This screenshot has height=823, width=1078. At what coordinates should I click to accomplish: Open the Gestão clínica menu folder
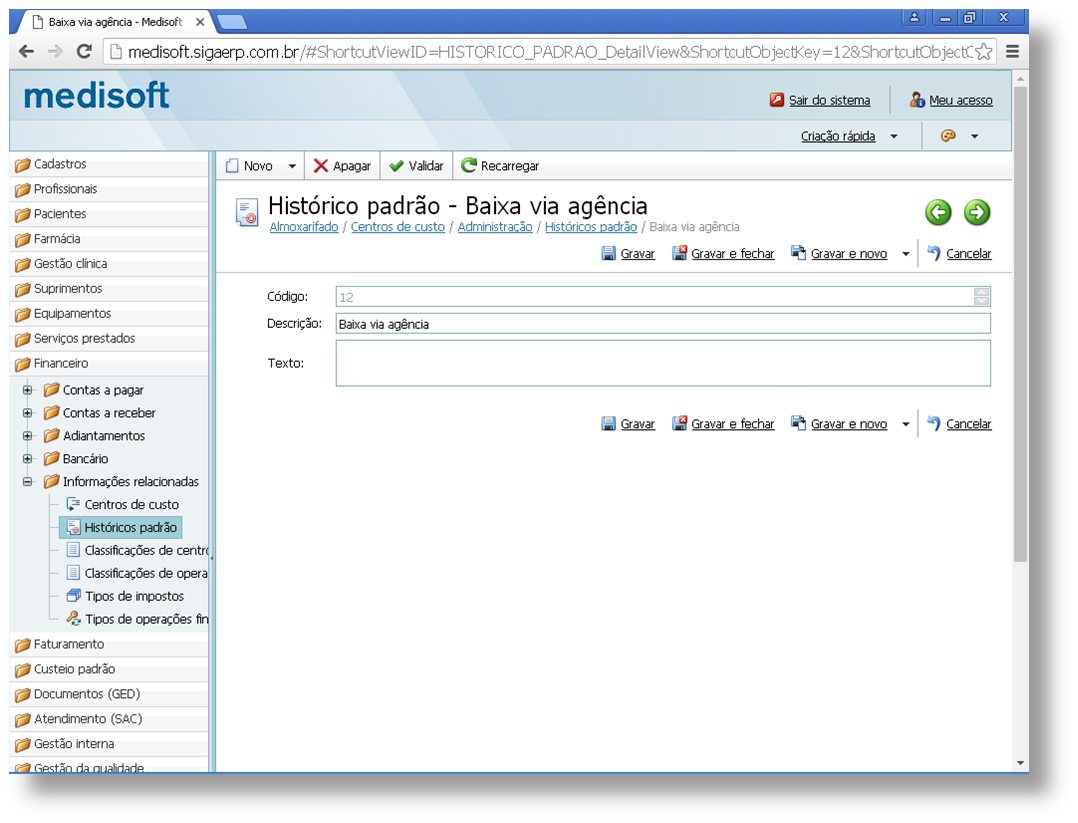point(109,263)
